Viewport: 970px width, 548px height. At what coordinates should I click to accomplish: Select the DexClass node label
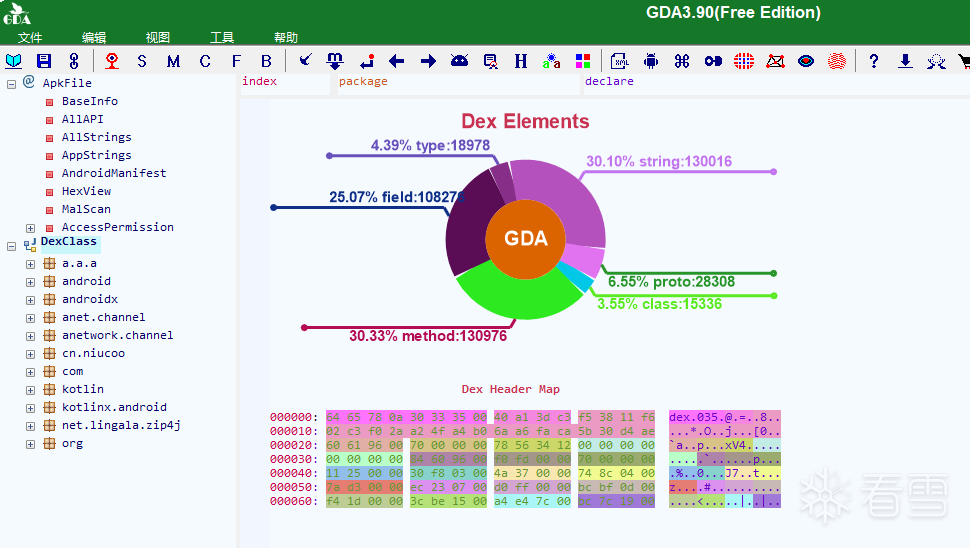[69, 241]
